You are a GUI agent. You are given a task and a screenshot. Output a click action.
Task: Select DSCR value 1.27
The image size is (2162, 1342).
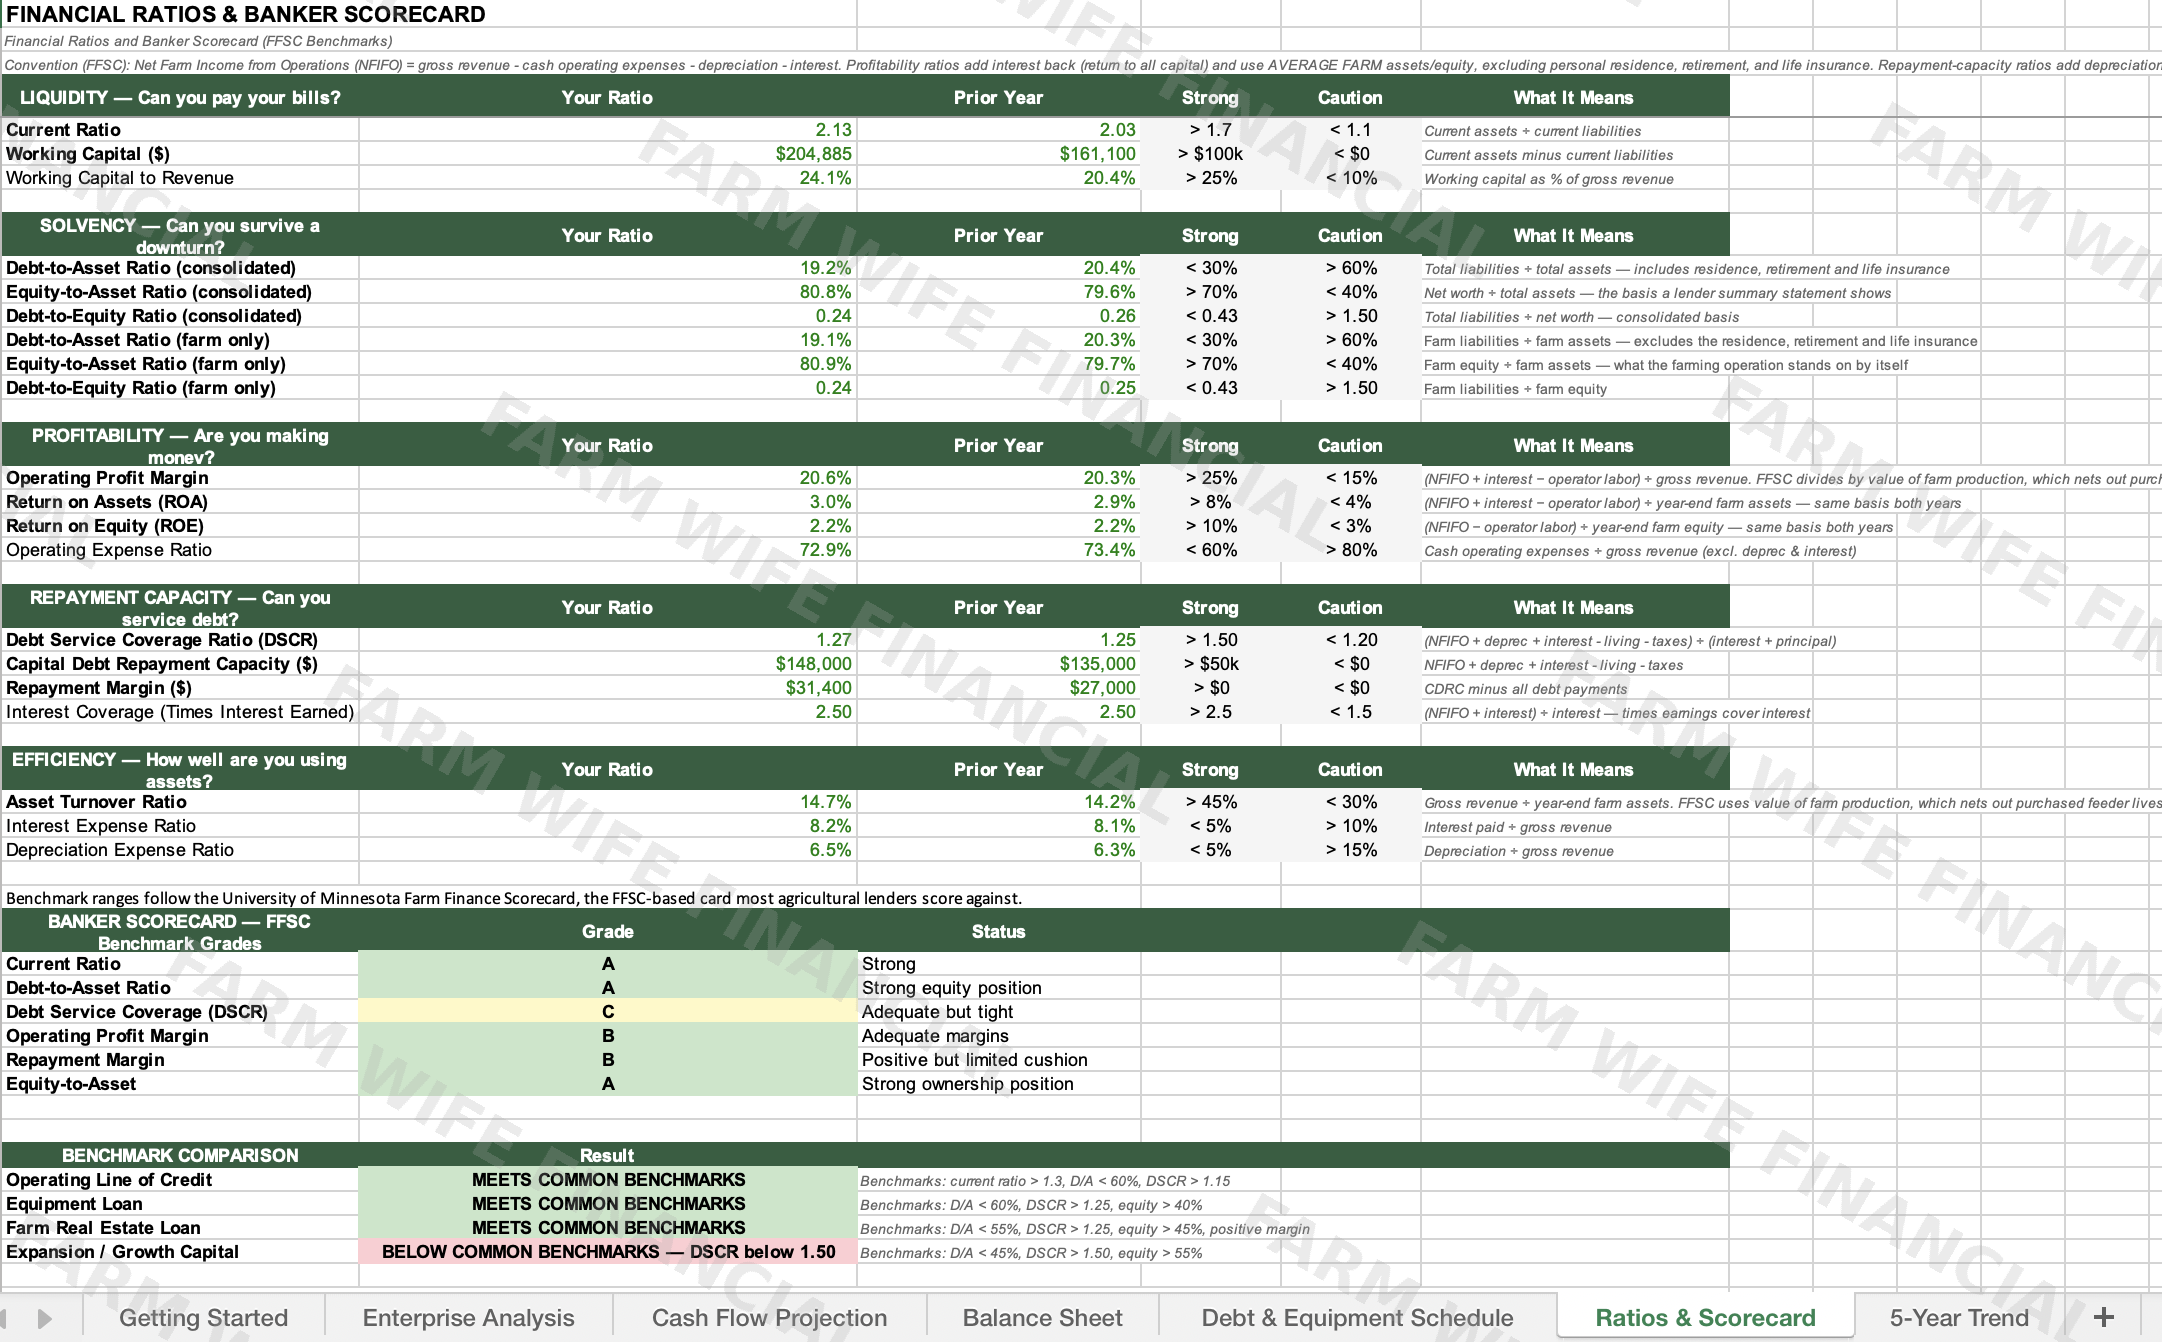(607, 640)
